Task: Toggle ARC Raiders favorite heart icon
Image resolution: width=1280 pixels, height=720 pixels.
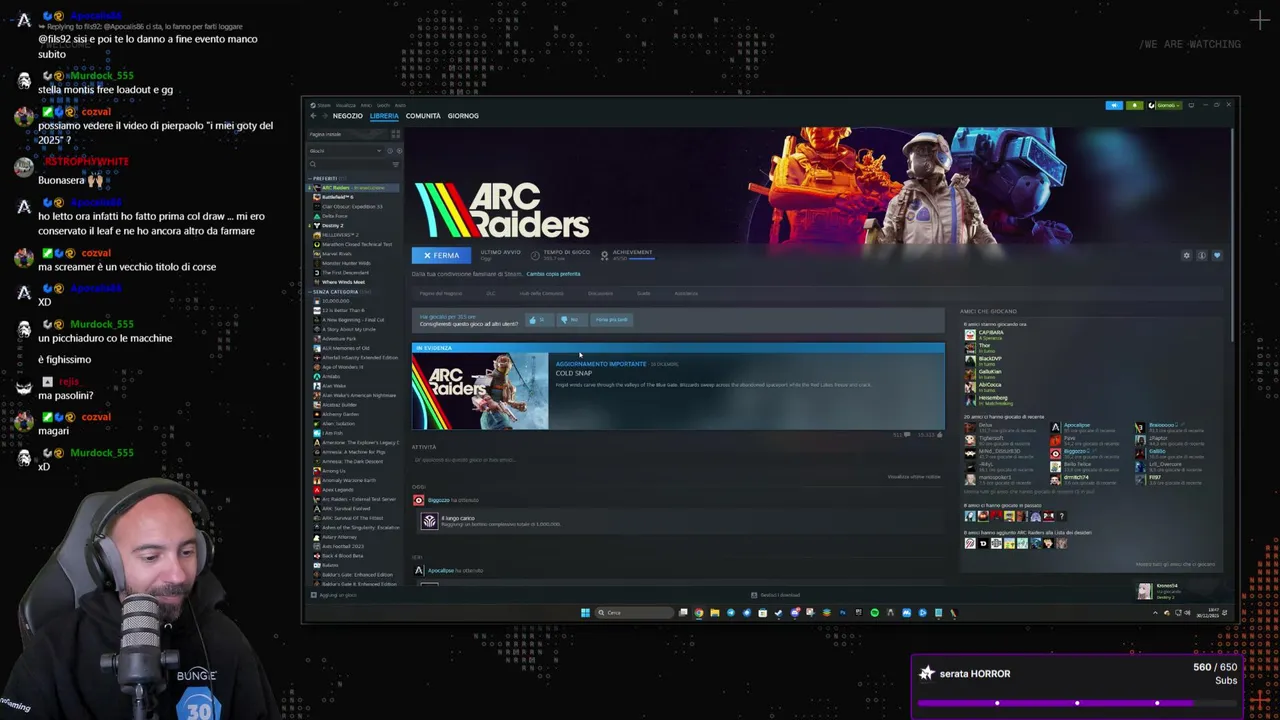Action: coord(1217,256)
